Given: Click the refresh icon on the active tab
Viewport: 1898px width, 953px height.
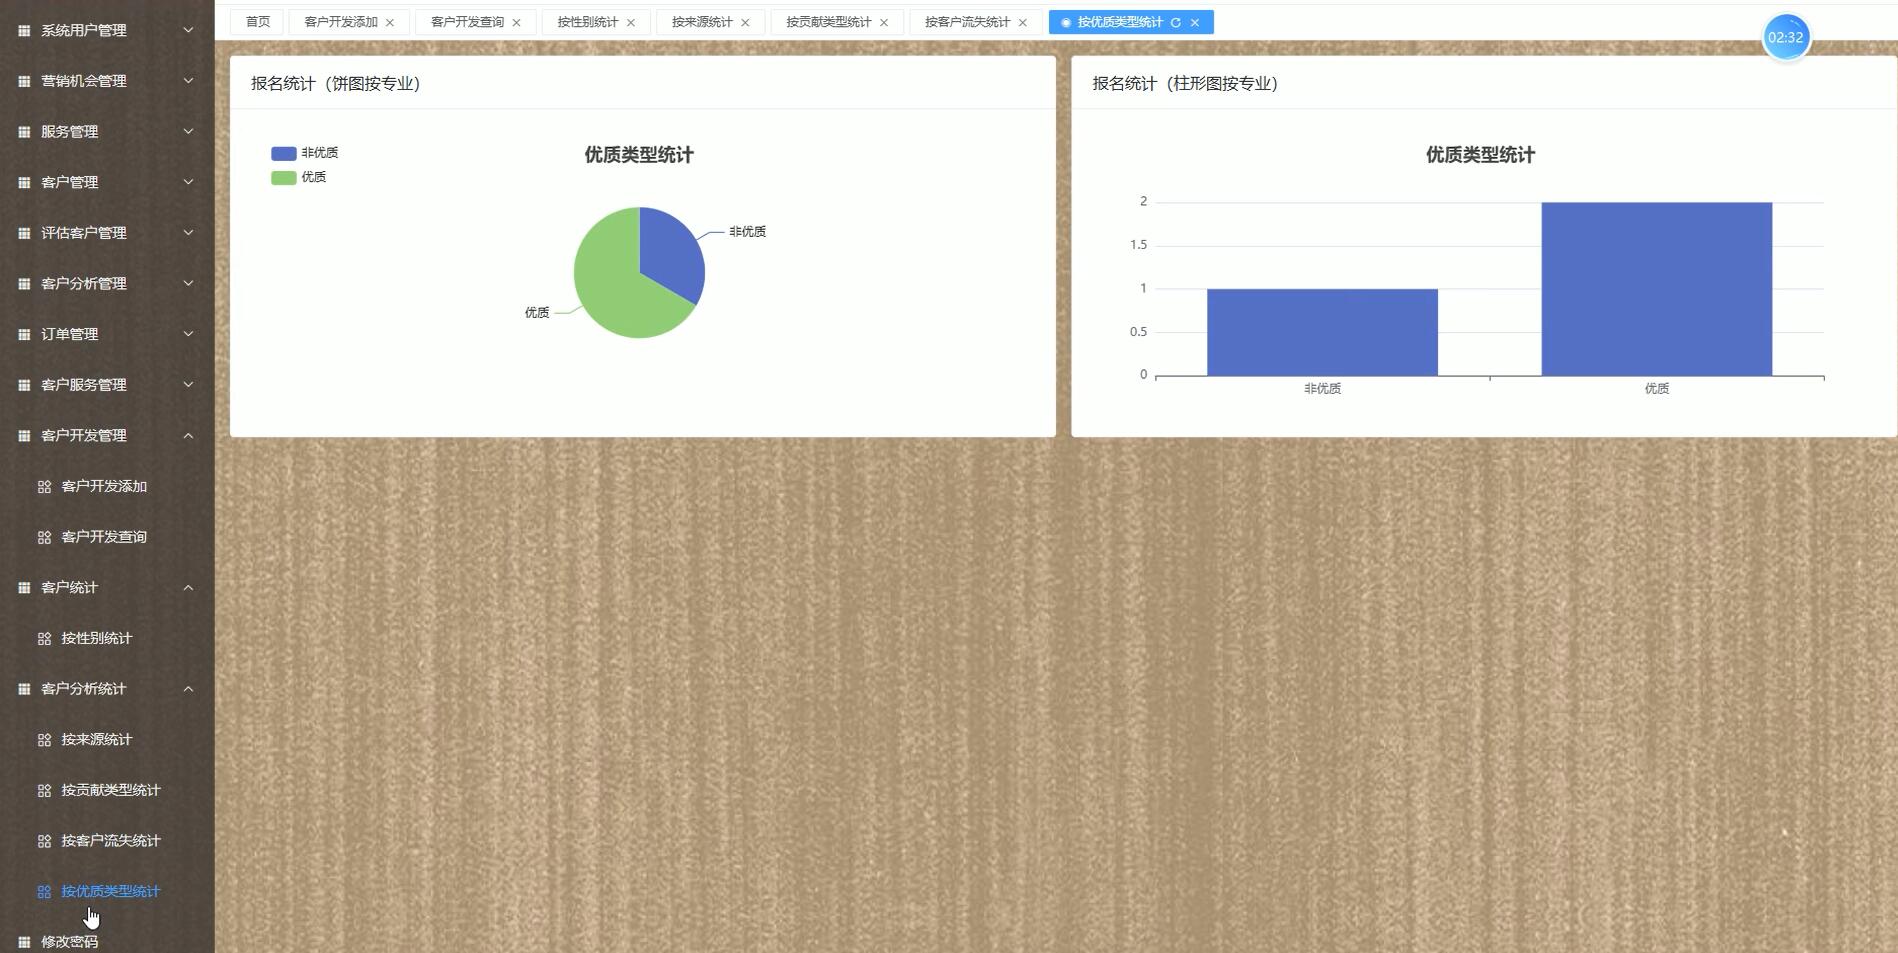Looking at the screenshot, I should coord(1176,22).
